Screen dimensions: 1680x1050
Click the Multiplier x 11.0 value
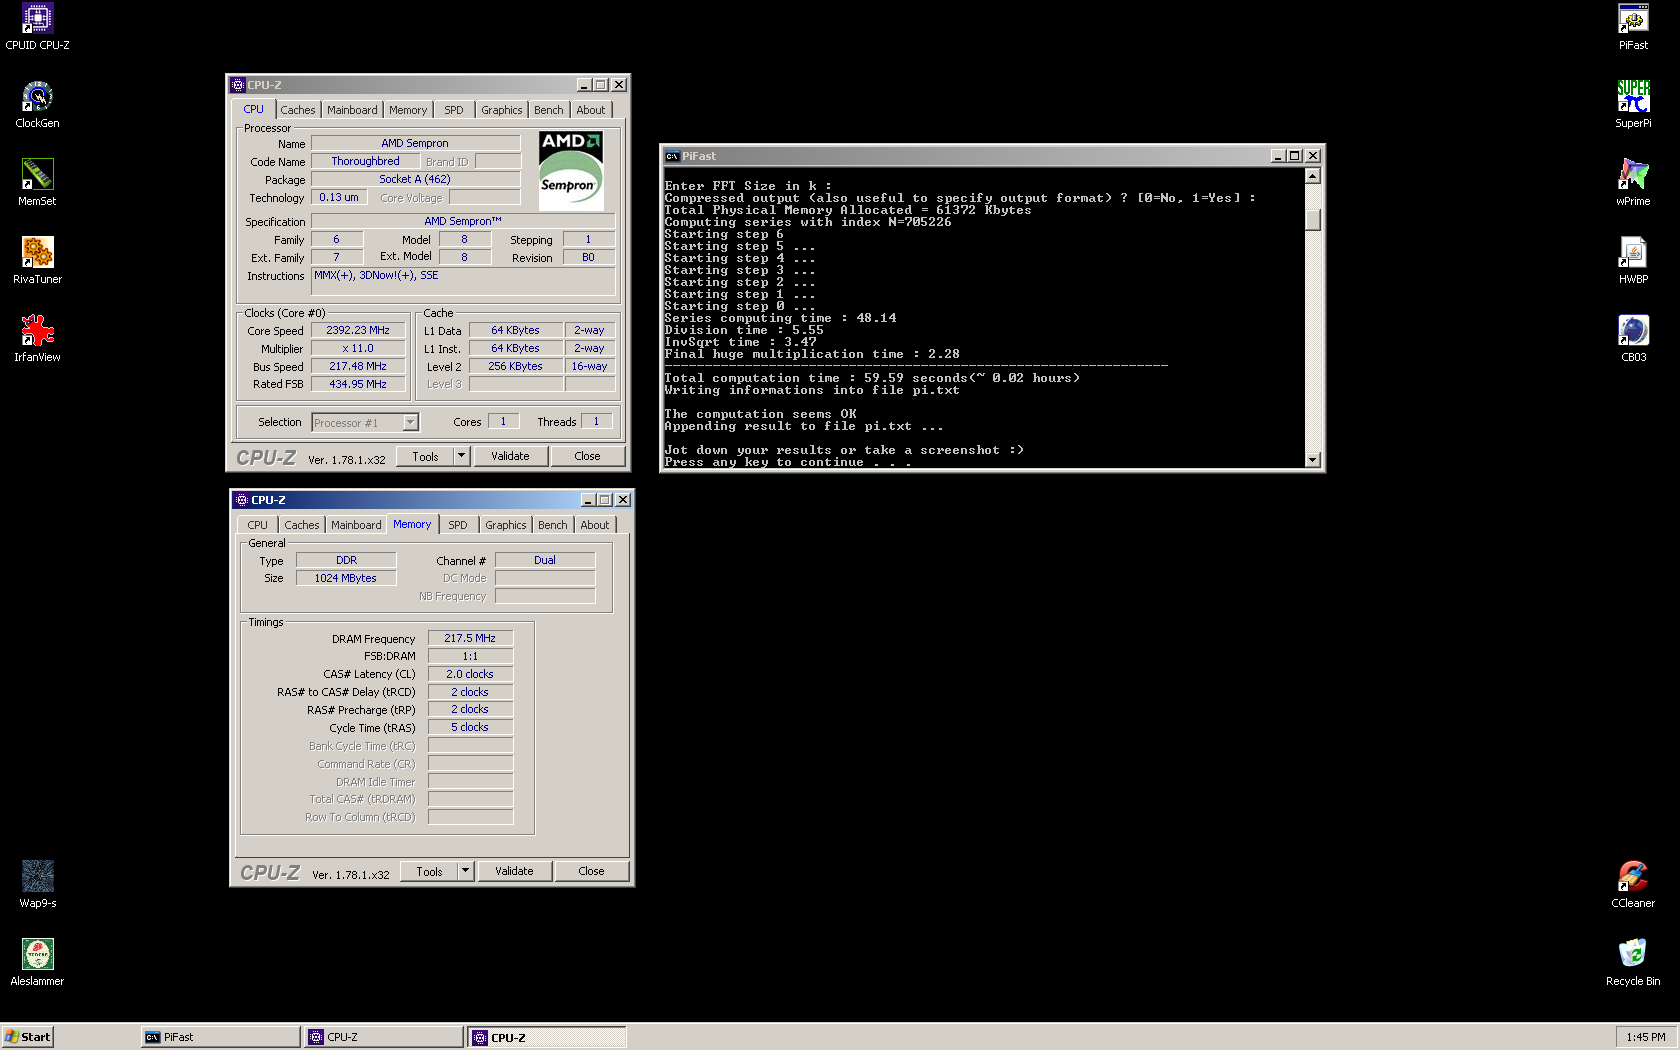tap(358, 348)
